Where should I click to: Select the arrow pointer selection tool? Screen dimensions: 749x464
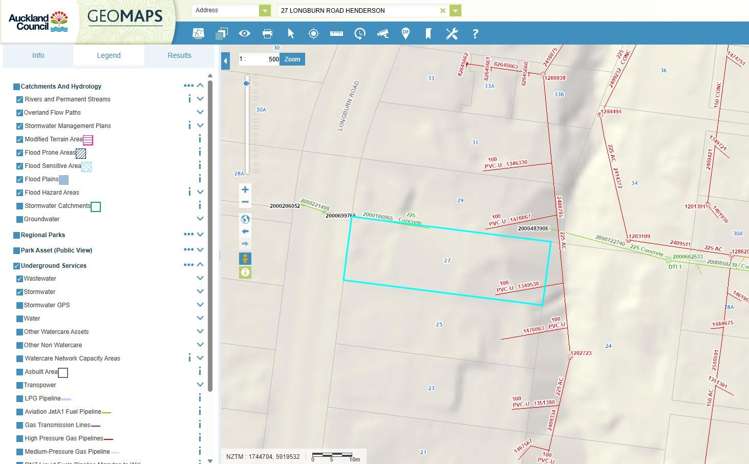[291, 33]
